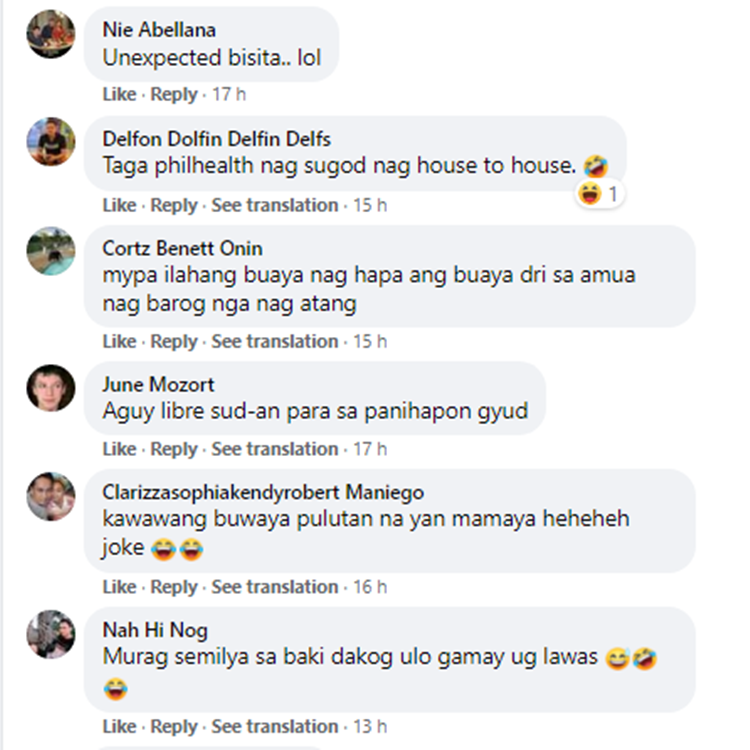See translation of Nah Hi Nog's comment
The width and height of the screenshot is (750, 750).
pyautogui.click(x=275, y=727)
